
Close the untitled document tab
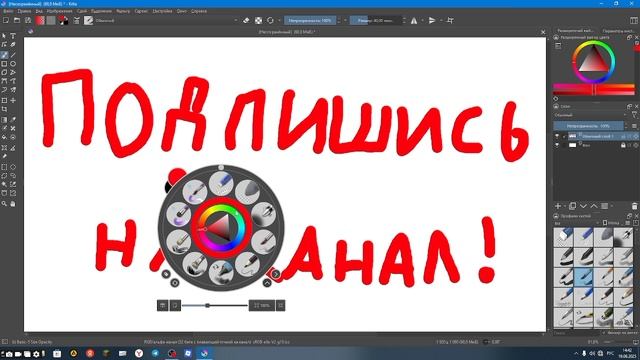pyautogui.click(x=543, y=32)
